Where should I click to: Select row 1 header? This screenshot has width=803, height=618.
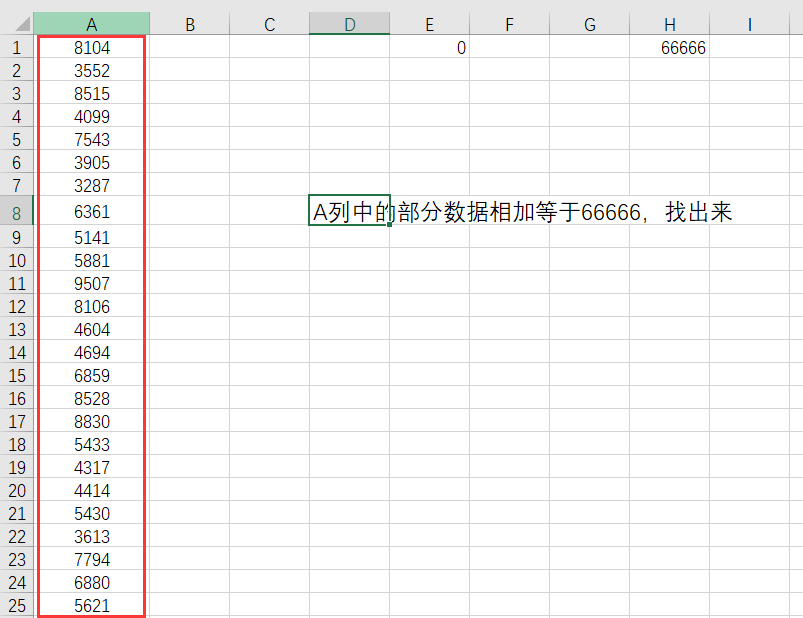16,47
